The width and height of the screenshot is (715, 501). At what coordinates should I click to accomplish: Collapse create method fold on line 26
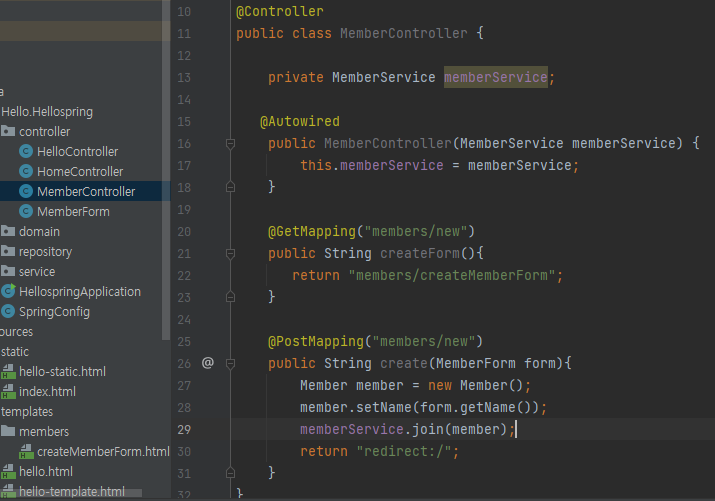point(230,364)
